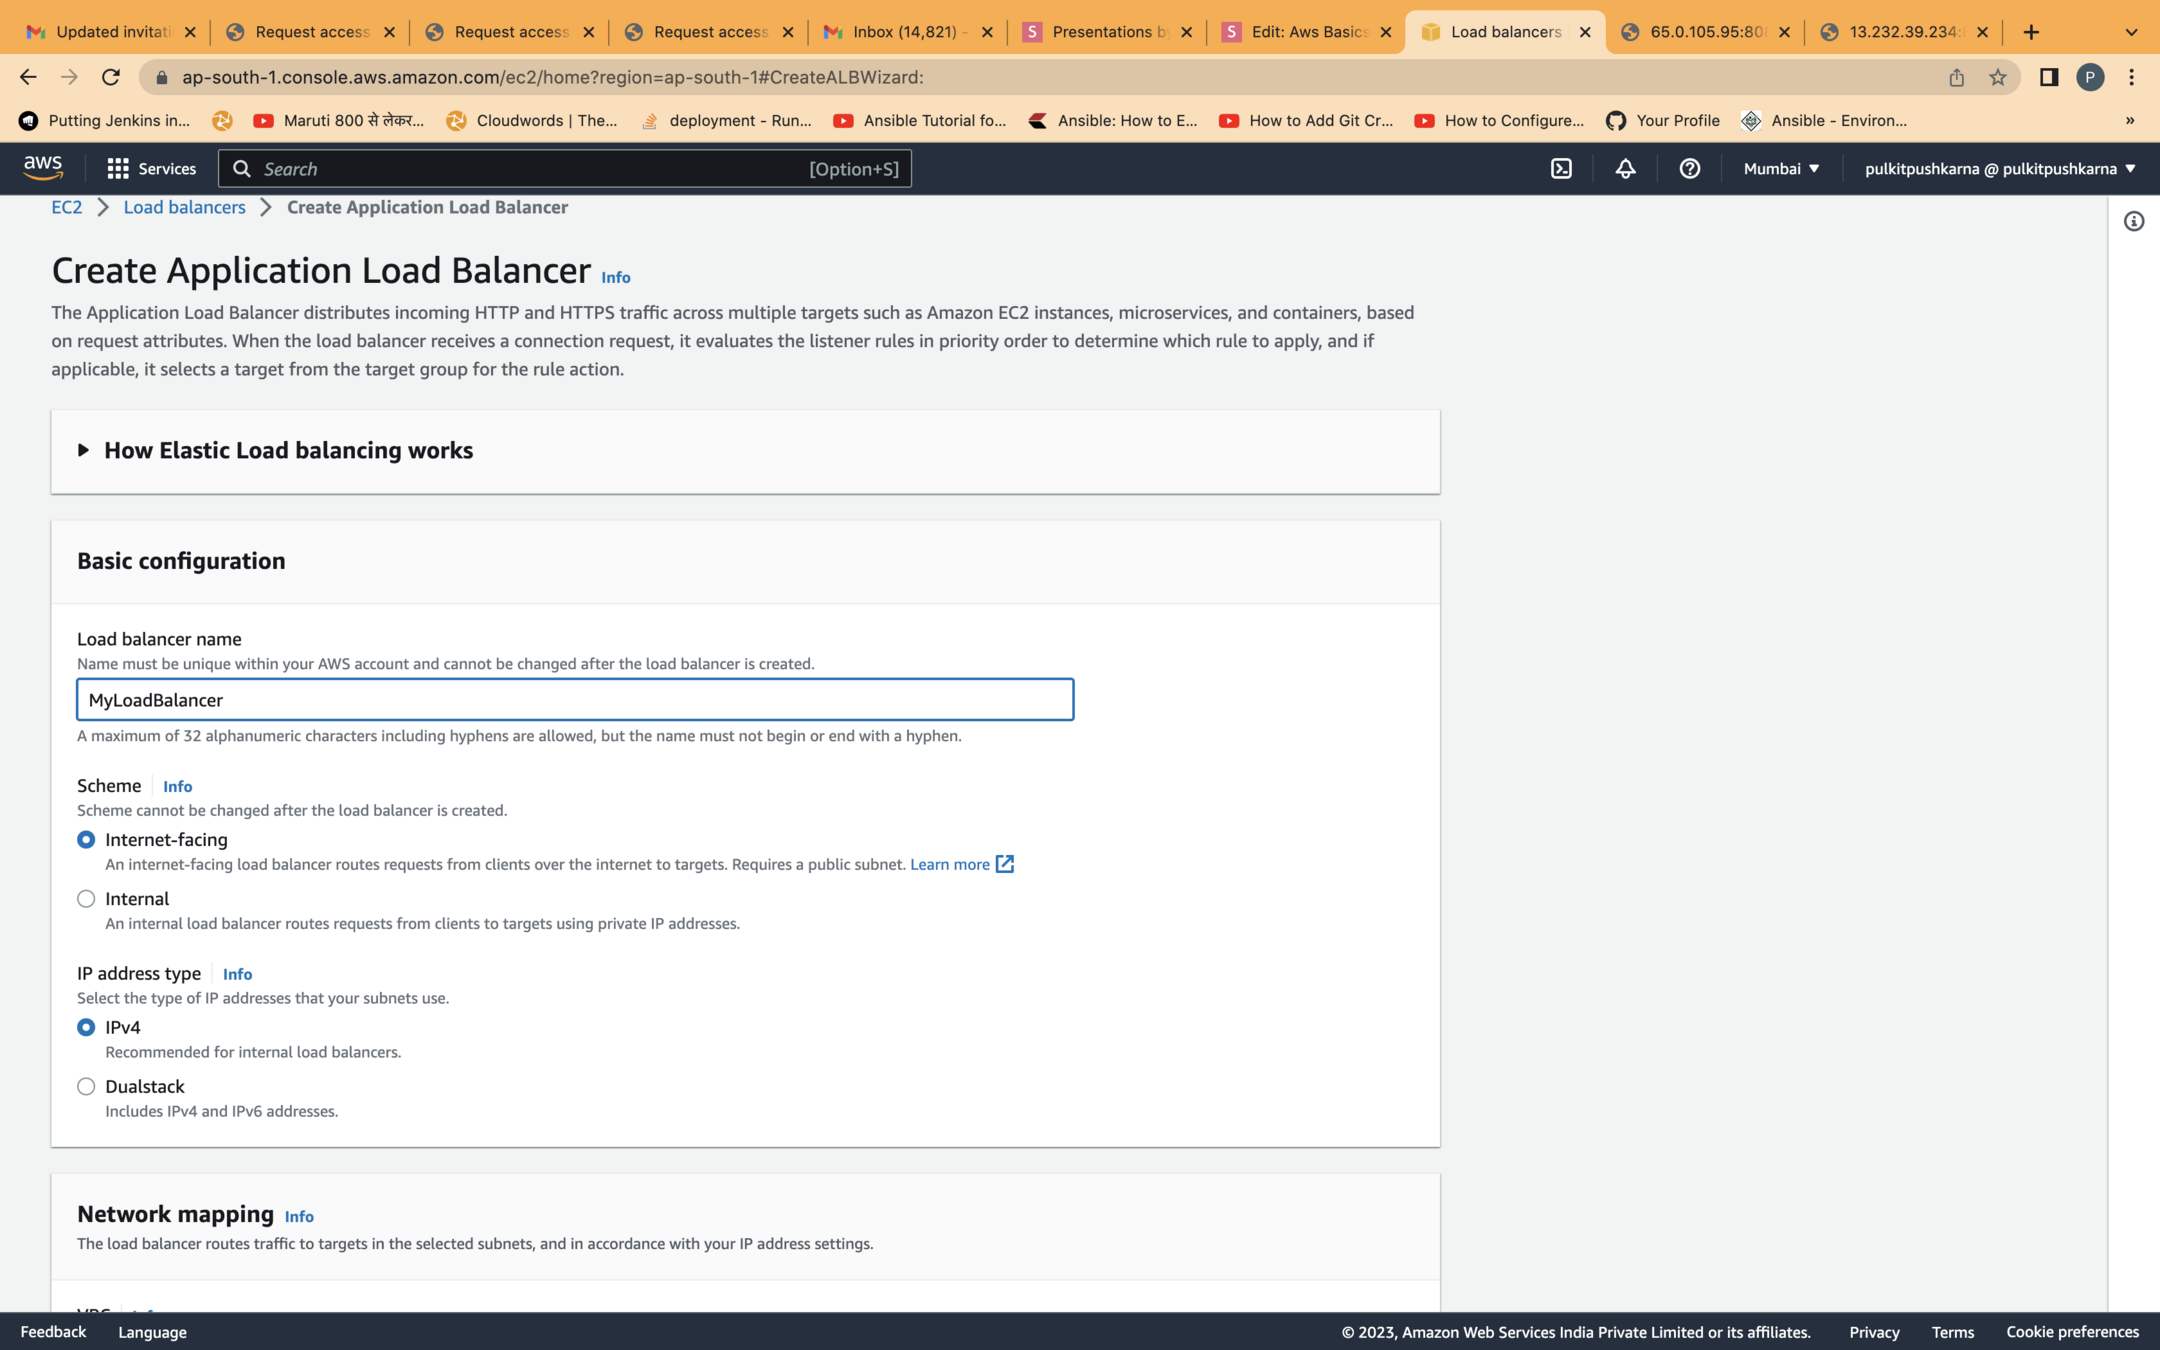Open the pulkitpushkarna account dropdown
Screen dimensions: 2160x1350
(1999, 169)
